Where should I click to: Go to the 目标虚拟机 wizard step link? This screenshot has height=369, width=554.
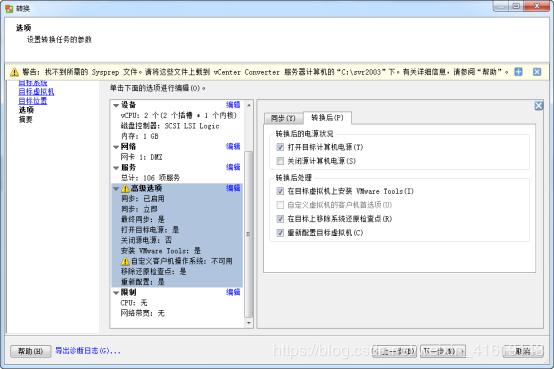[36, 92]
